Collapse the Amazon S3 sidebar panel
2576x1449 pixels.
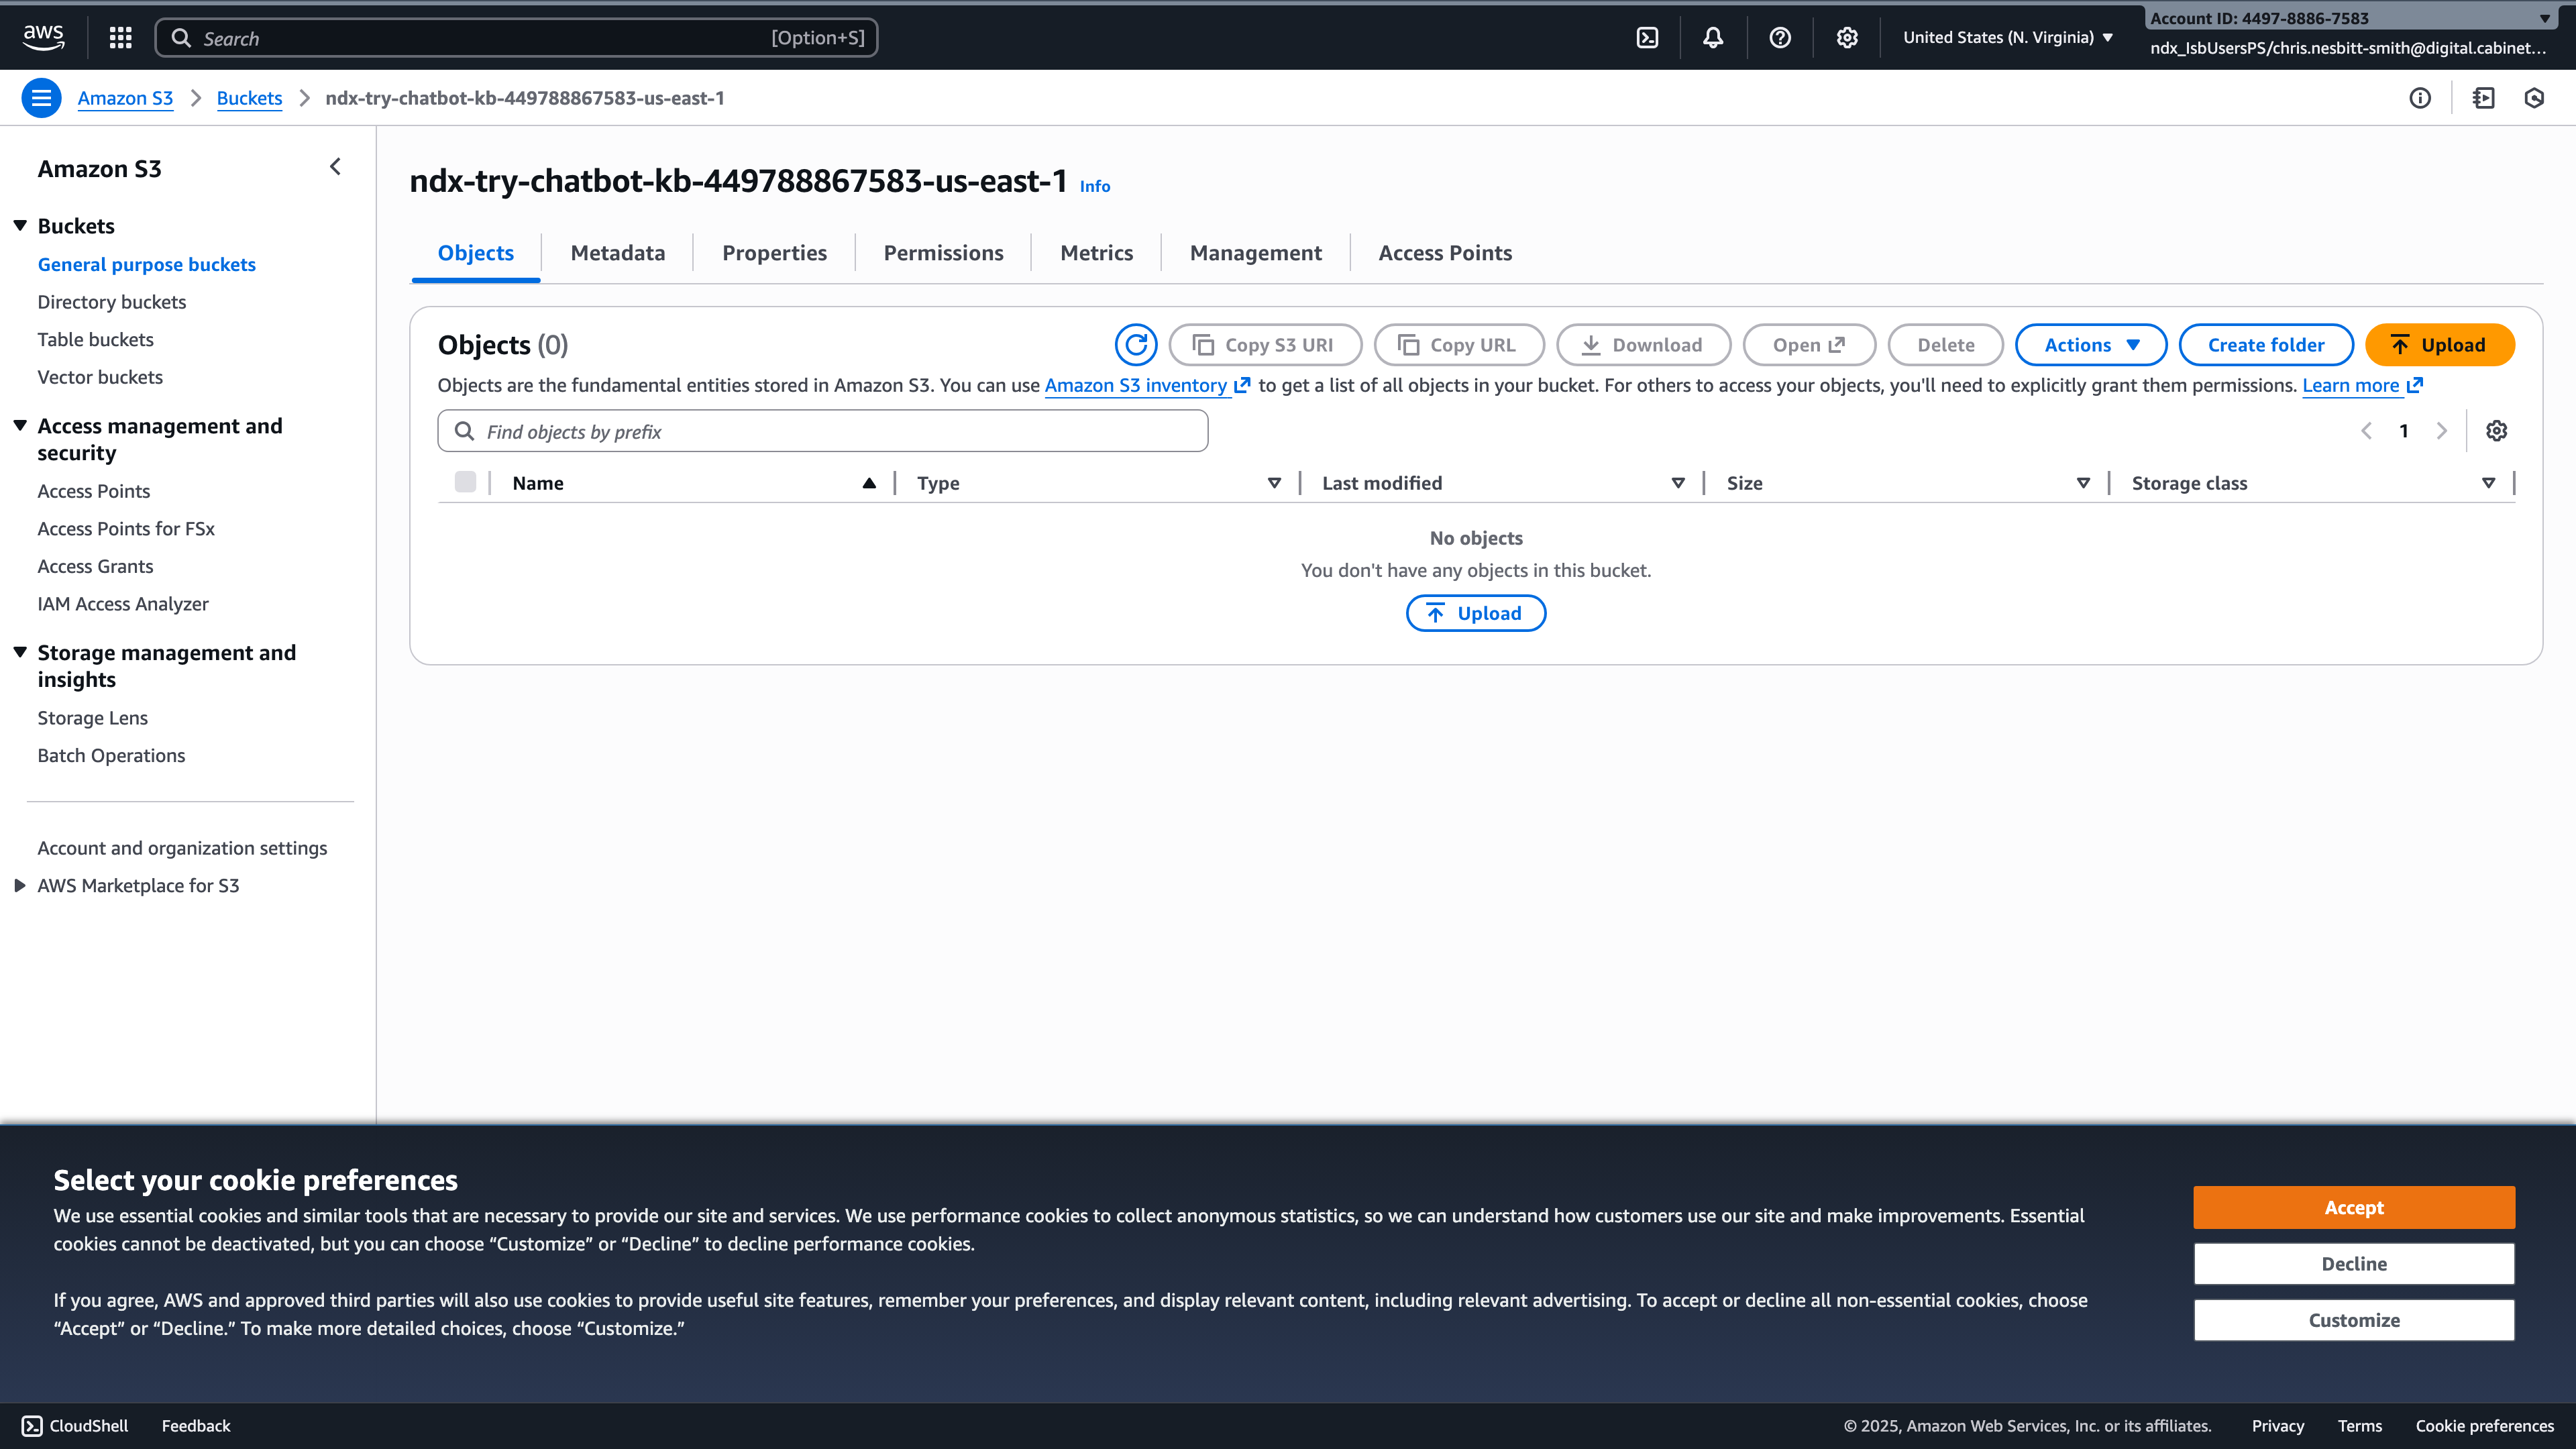coord(335,166)
